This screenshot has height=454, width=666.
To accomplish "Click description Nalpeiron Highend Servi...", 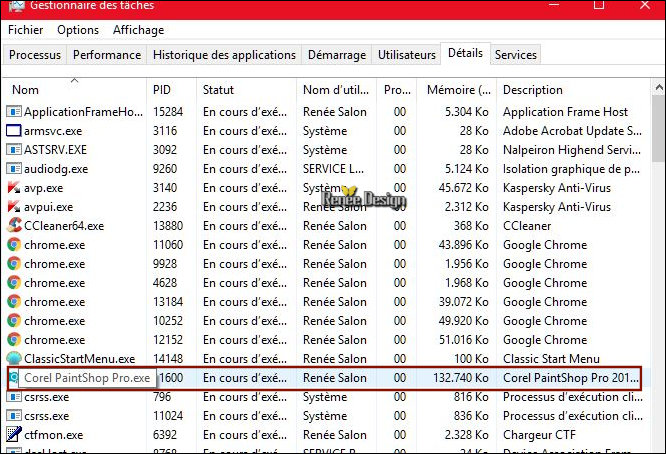I will (572, 150).
